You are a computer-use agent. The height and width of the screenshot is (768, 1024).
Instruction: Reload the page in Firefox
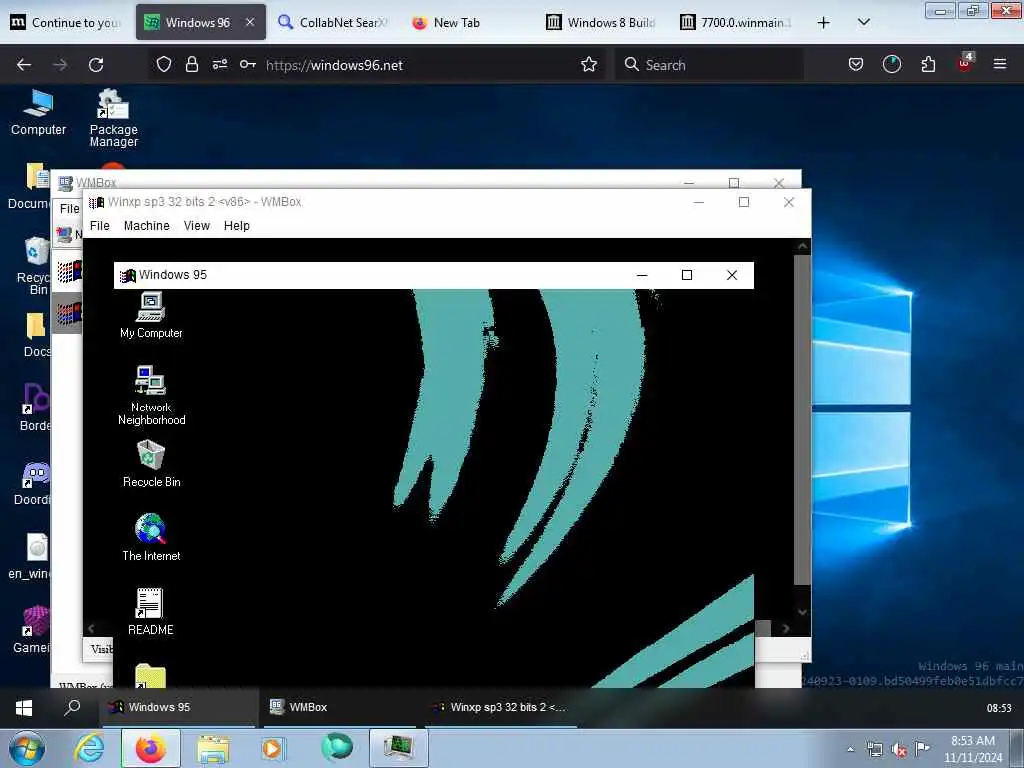pos(96,65)
